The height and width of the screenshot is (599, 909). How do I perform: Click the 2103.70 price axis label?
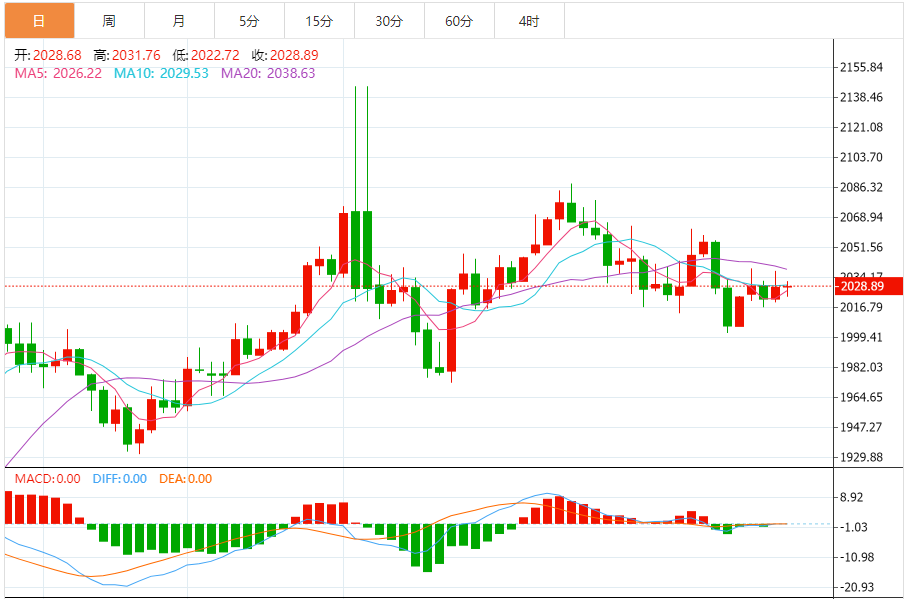(x=861, y=157)
